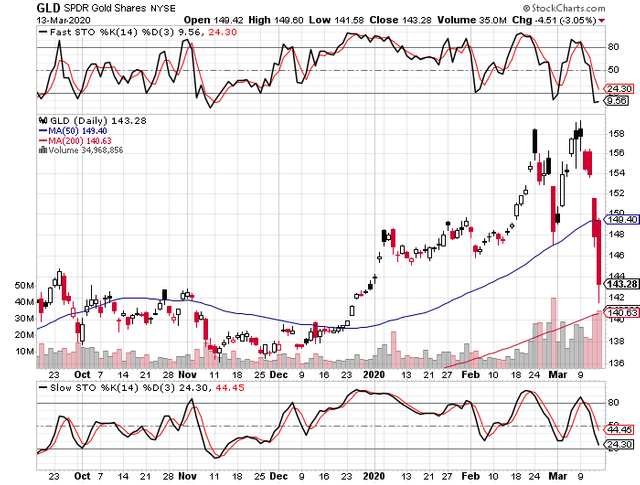
Task: Click the date 13-Mar-2020
Action: pos(63,20)
